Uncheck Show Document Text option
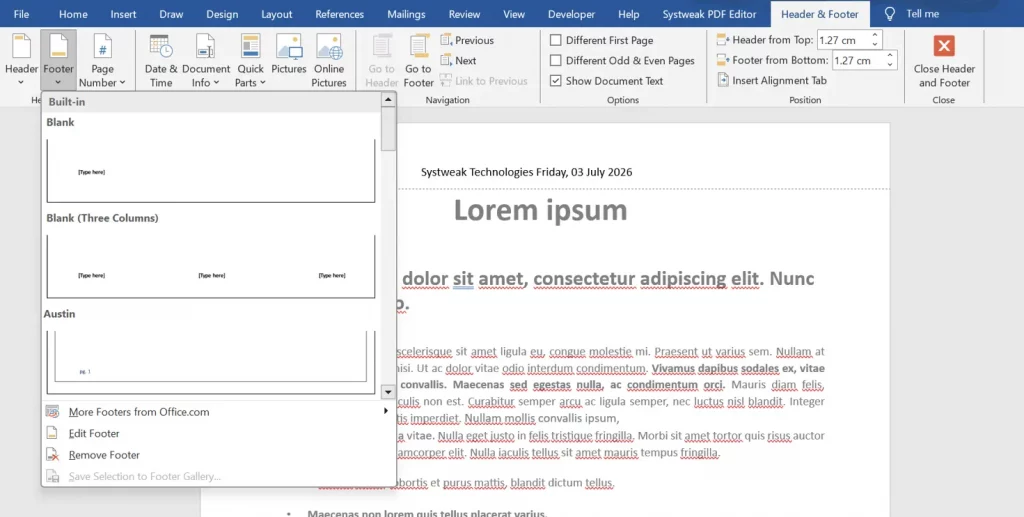This screenshot has height=517, width=1024. point(556,81)
